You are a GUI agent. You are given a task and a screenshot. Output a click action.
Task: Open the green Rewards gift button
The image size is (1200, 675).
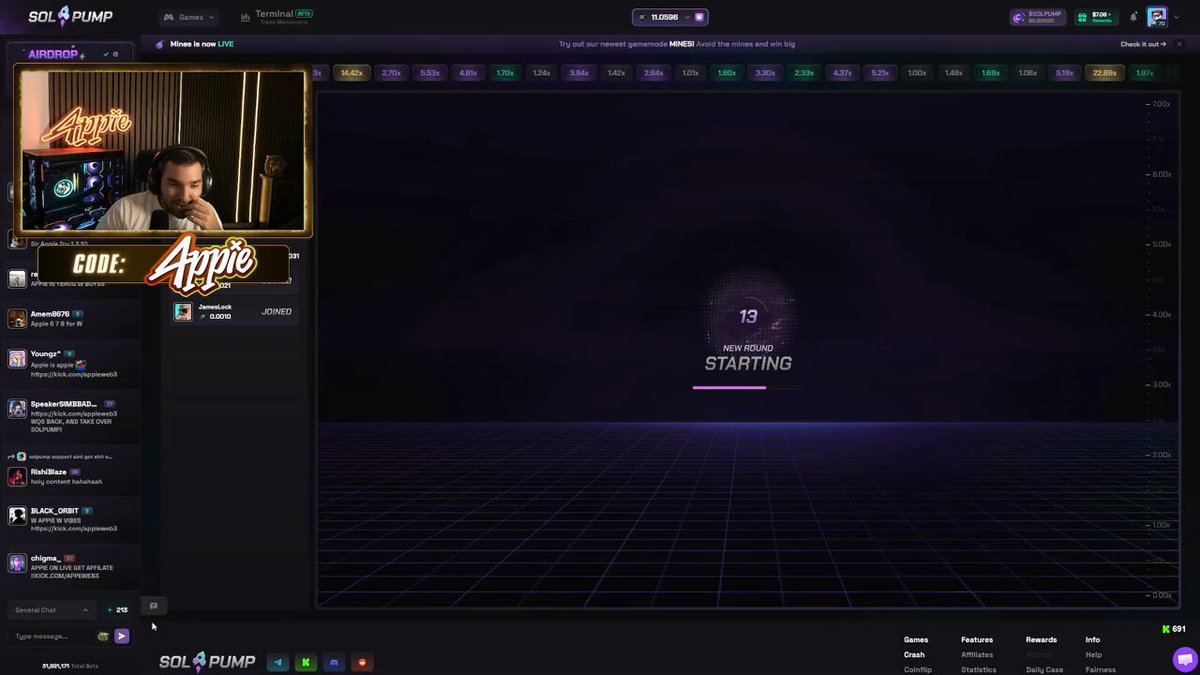point(1096,17)
